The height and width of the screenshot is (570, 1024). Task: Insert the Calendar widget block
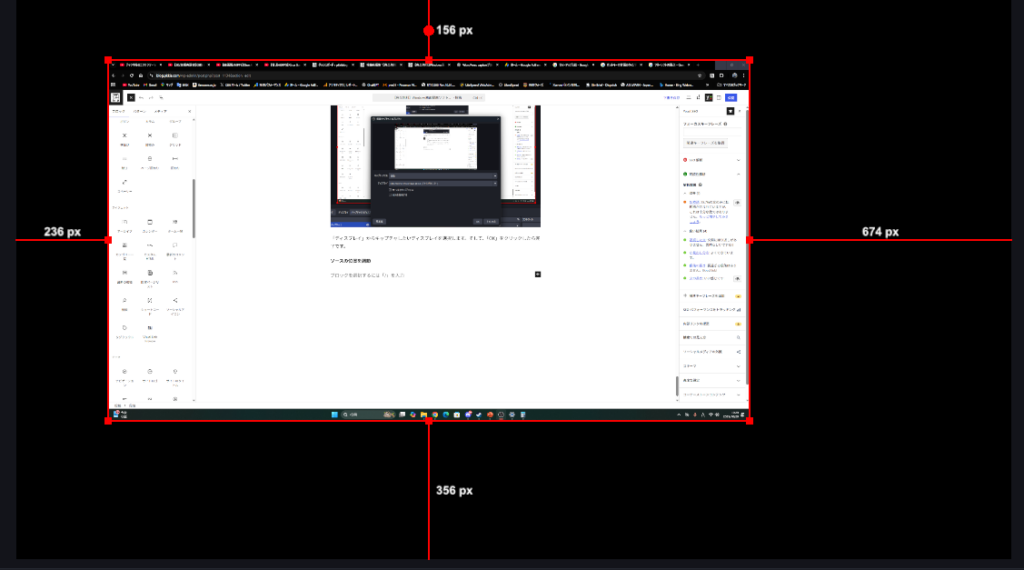(150, 226)
